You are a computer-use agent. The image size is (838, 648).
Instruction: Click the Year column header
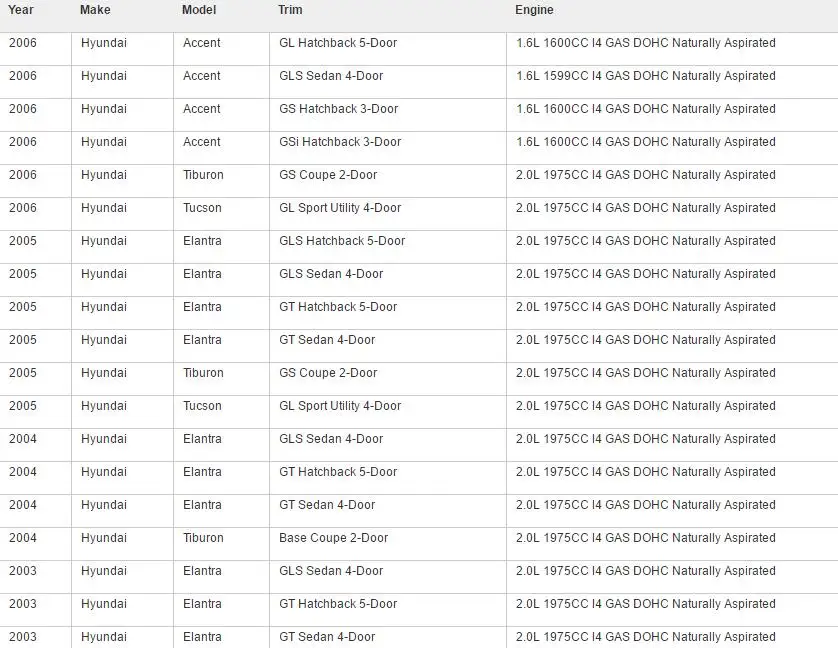21,10
